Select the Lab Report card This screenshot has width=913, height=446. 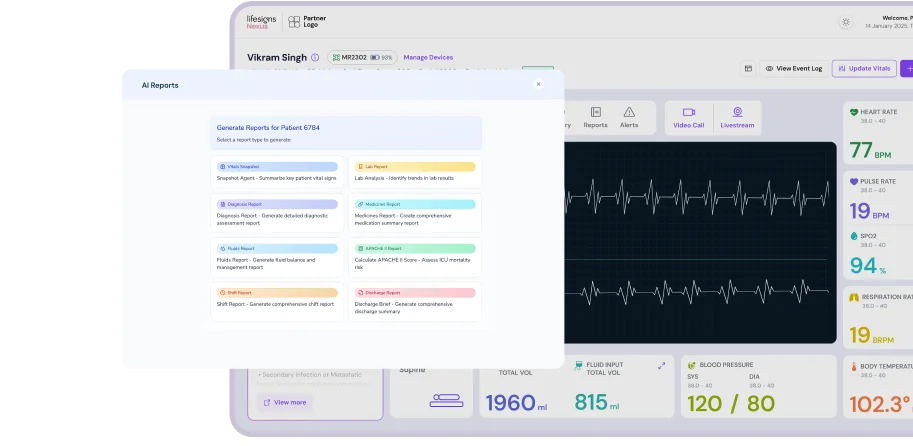pyautogui.click(x=414, y=172)
